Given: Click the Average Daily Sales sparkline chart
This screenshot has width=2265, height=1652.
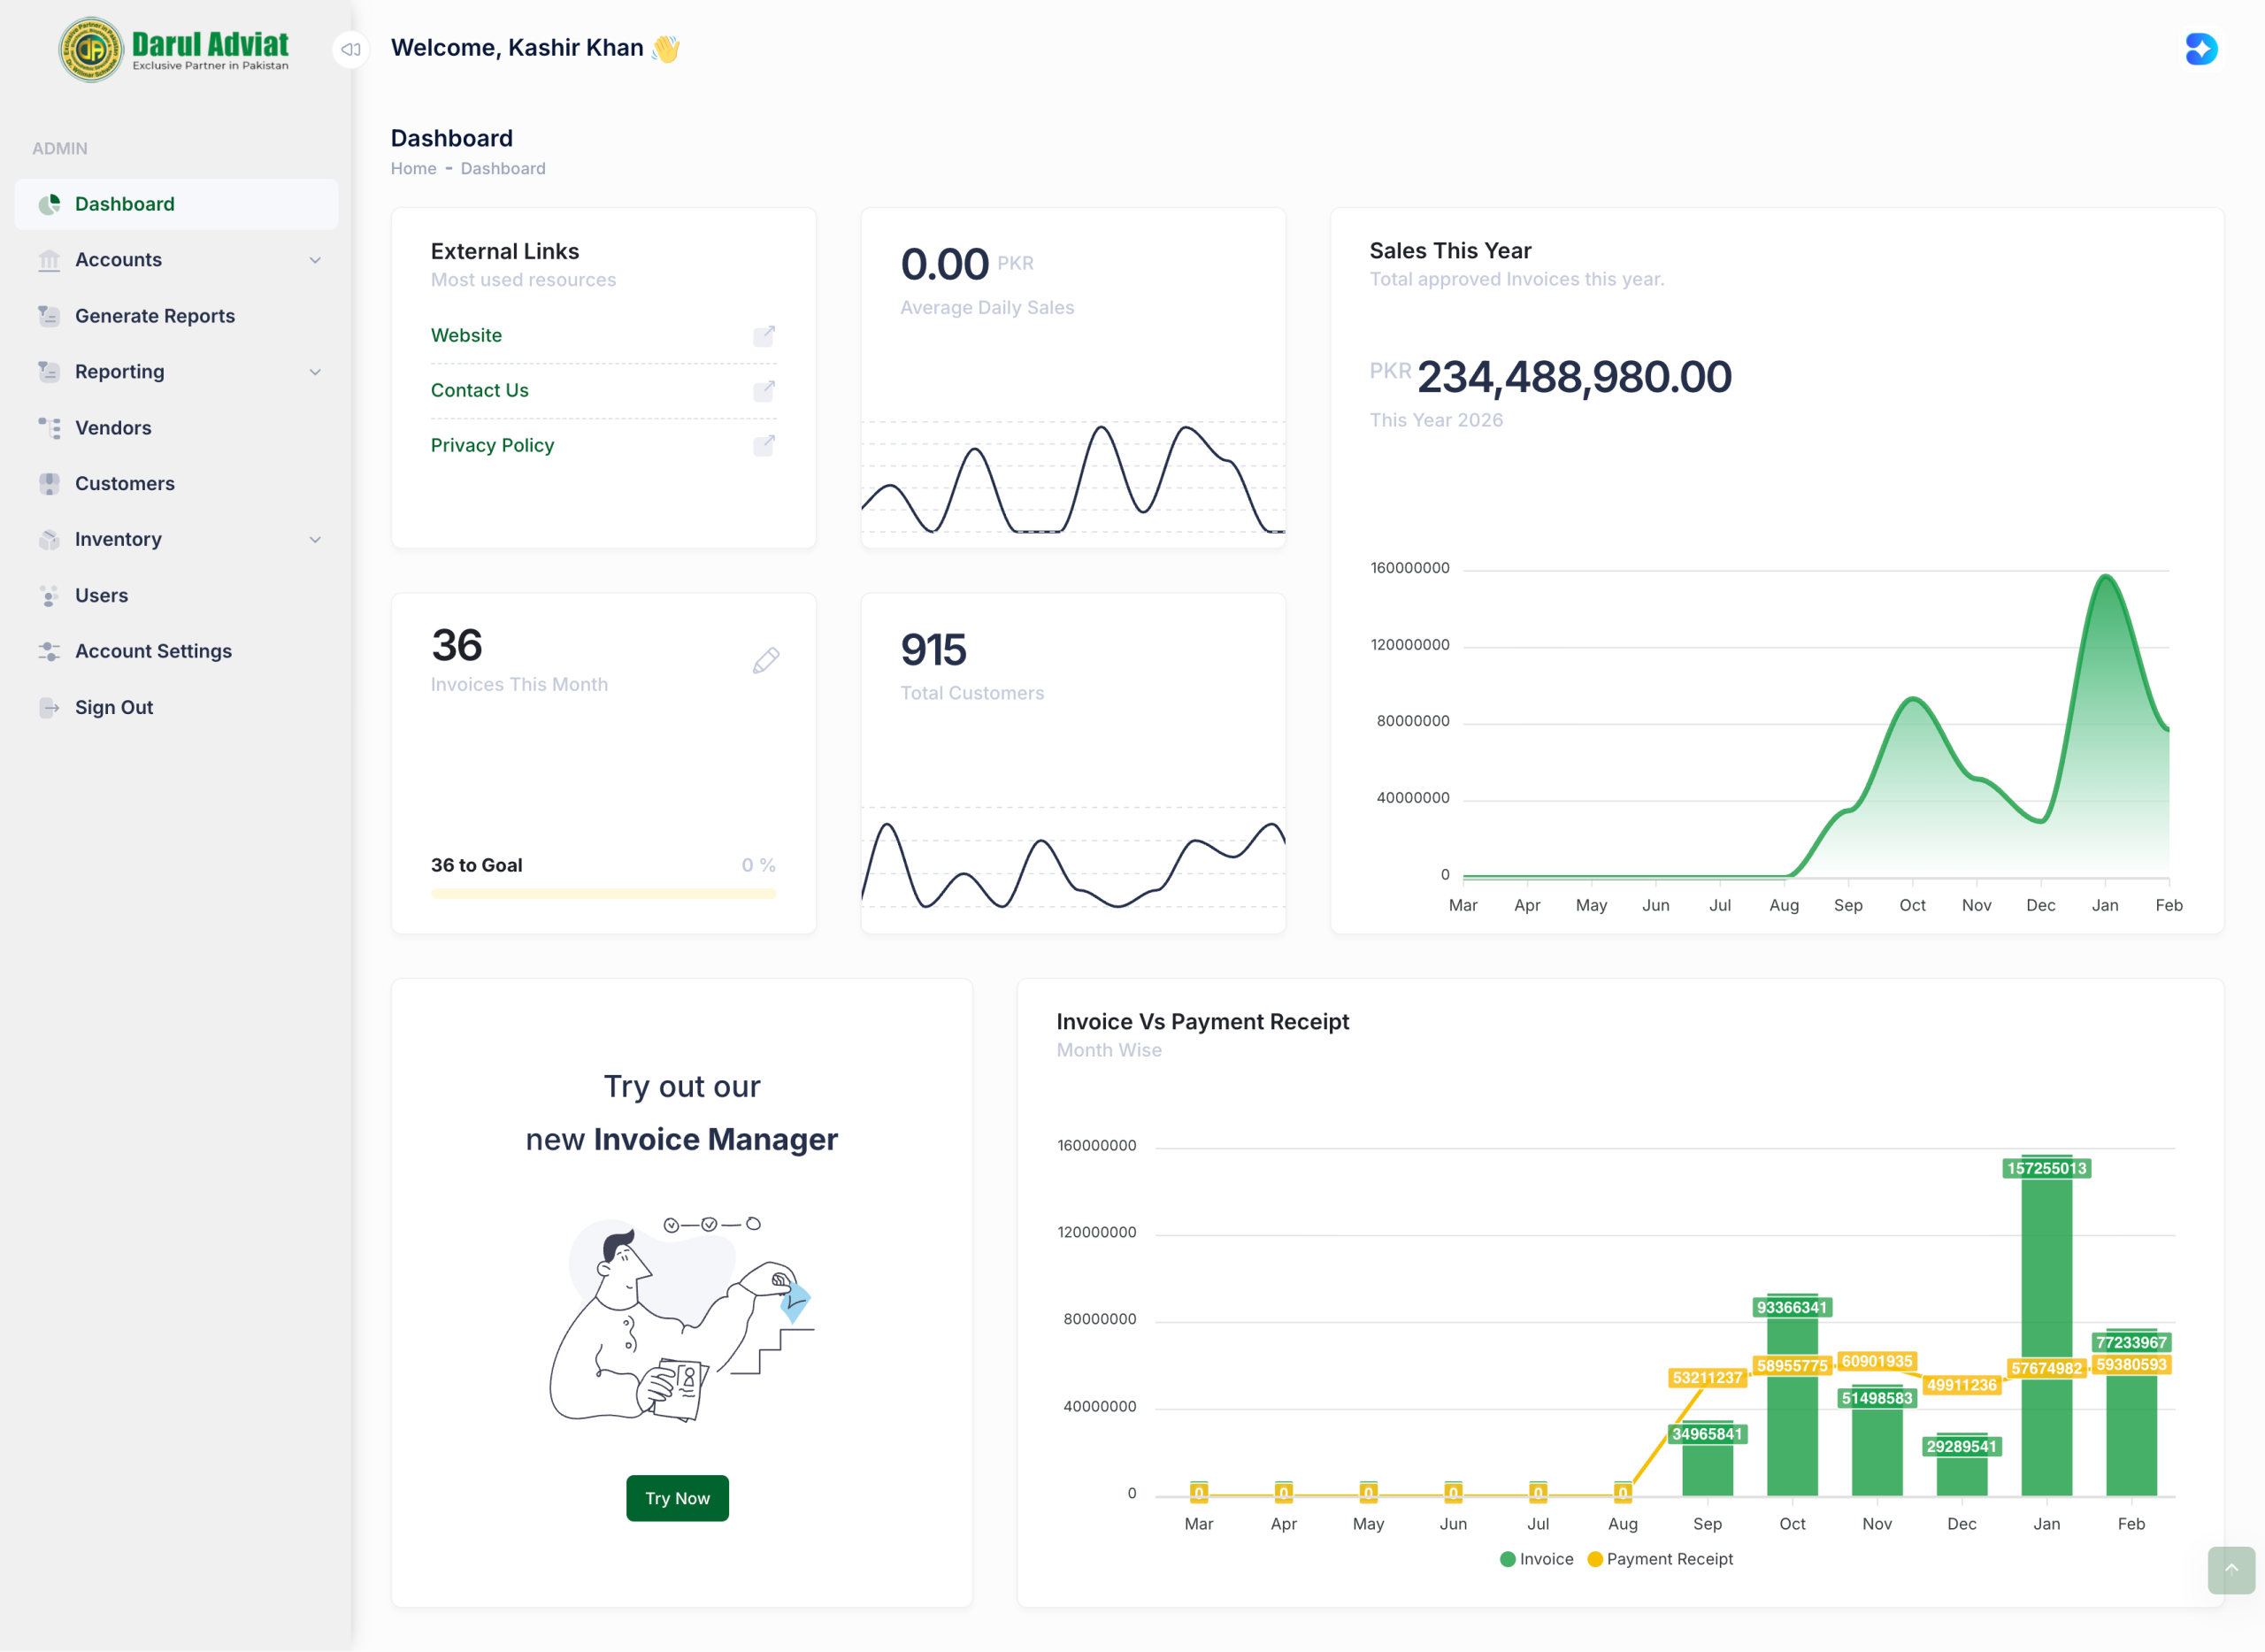Looking at the screenshot, I should click(x=1073, y=478).
